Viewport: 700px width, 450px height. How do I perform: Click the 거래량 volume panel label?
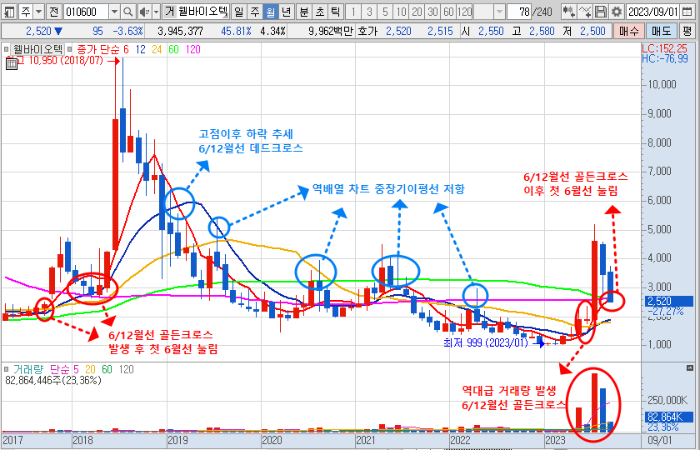[x=28, y=369]
